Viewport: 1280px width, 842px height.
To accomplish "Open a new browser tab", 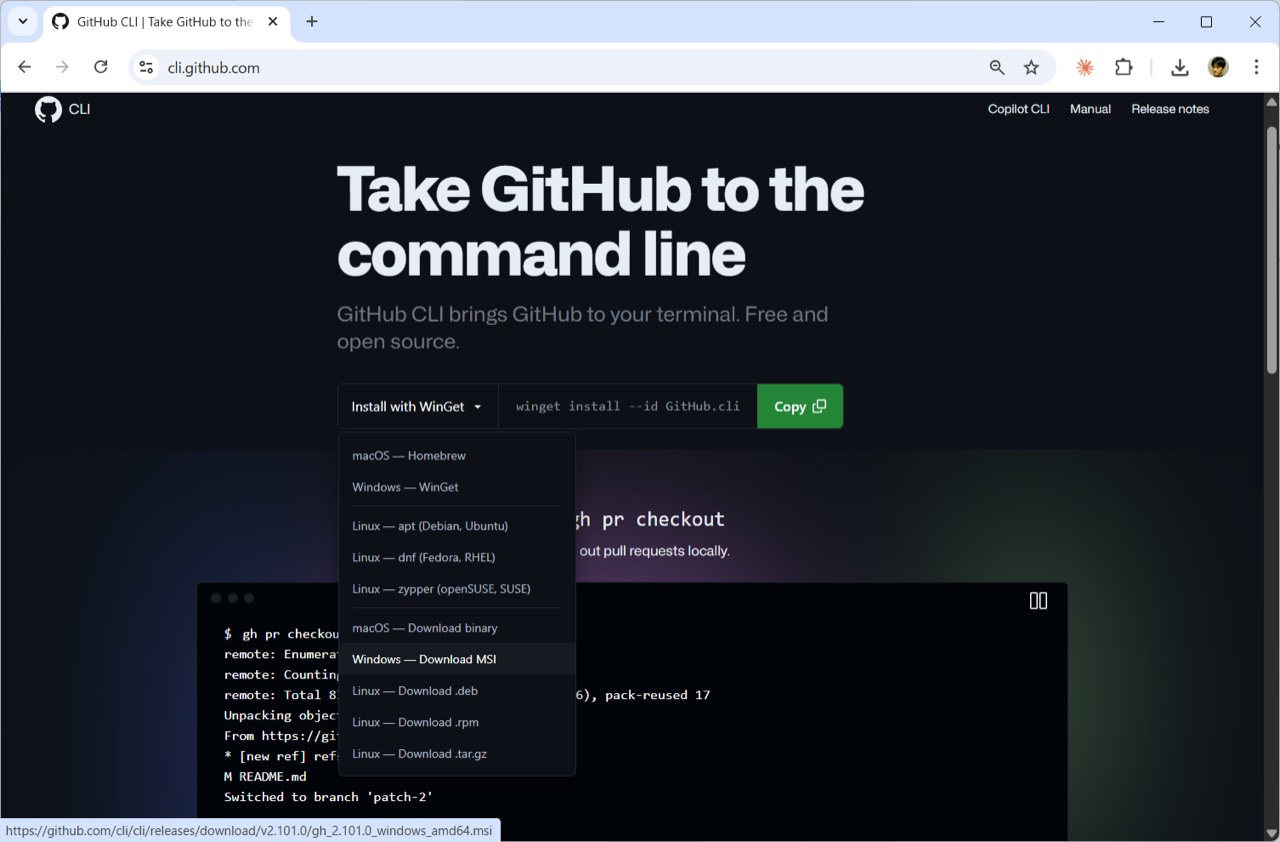I will click(312, 21).
